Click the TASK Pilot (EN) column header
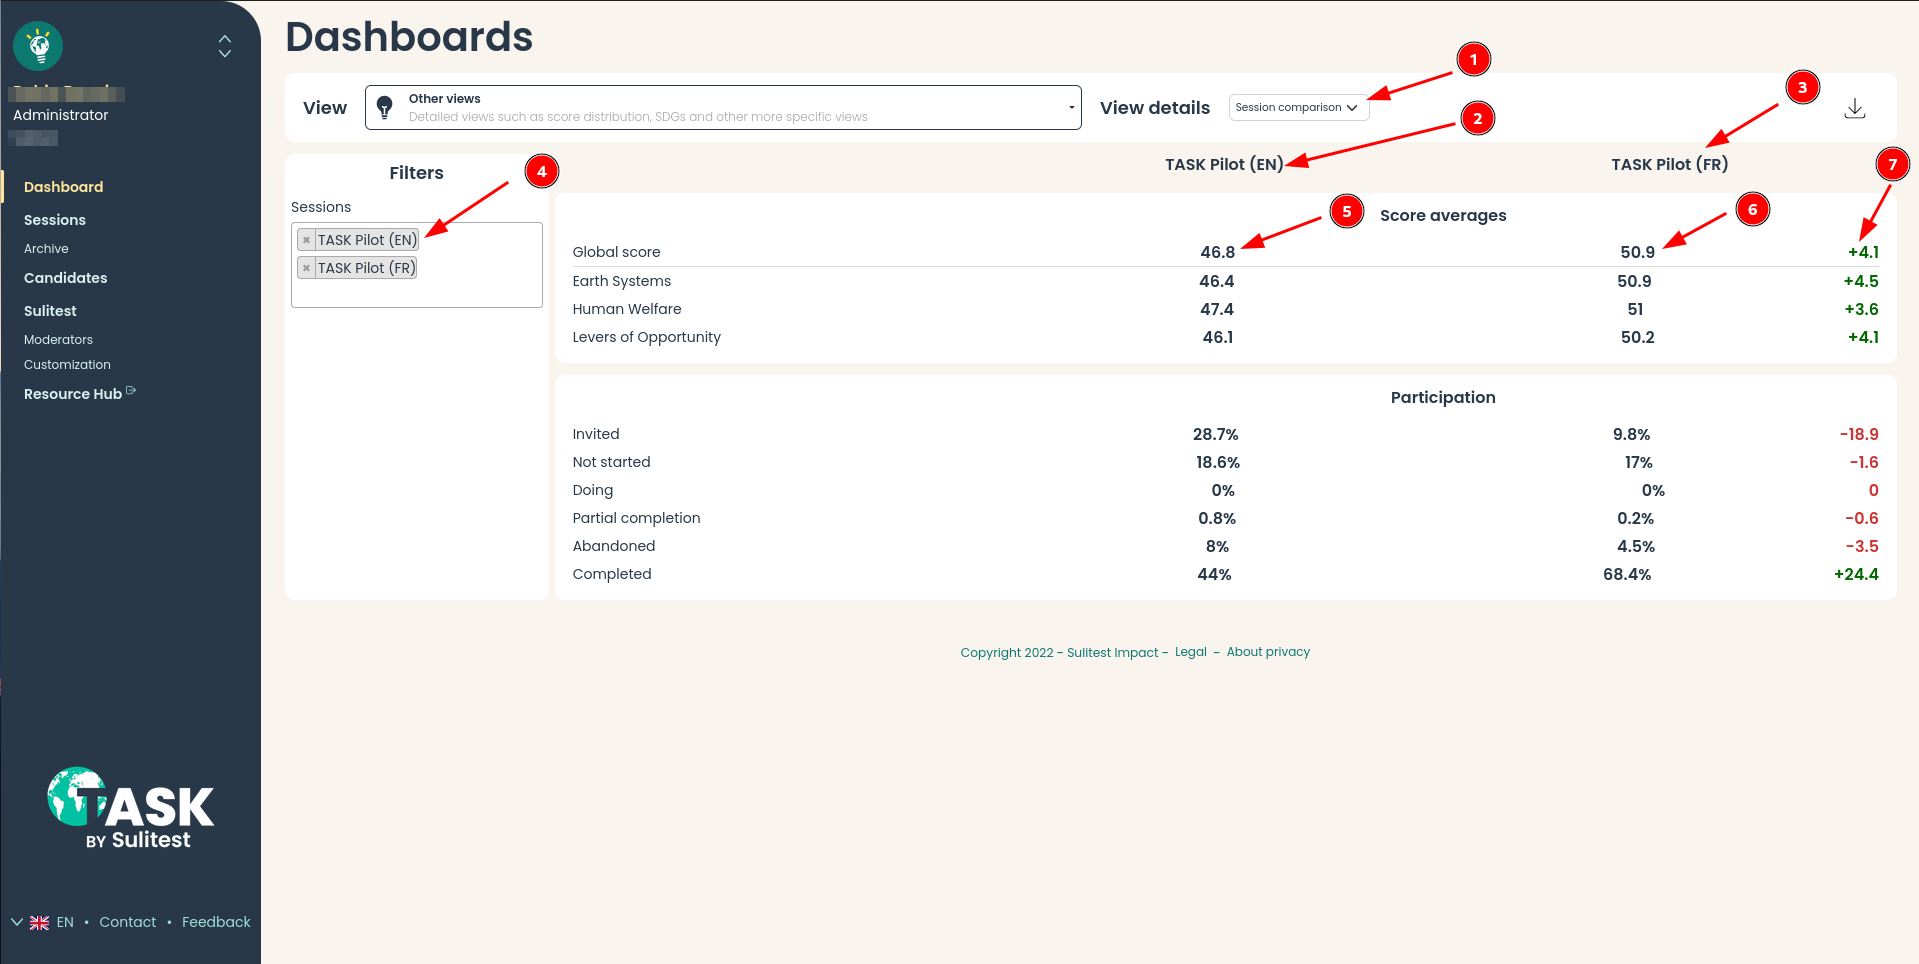 (x=1224, y=165)
